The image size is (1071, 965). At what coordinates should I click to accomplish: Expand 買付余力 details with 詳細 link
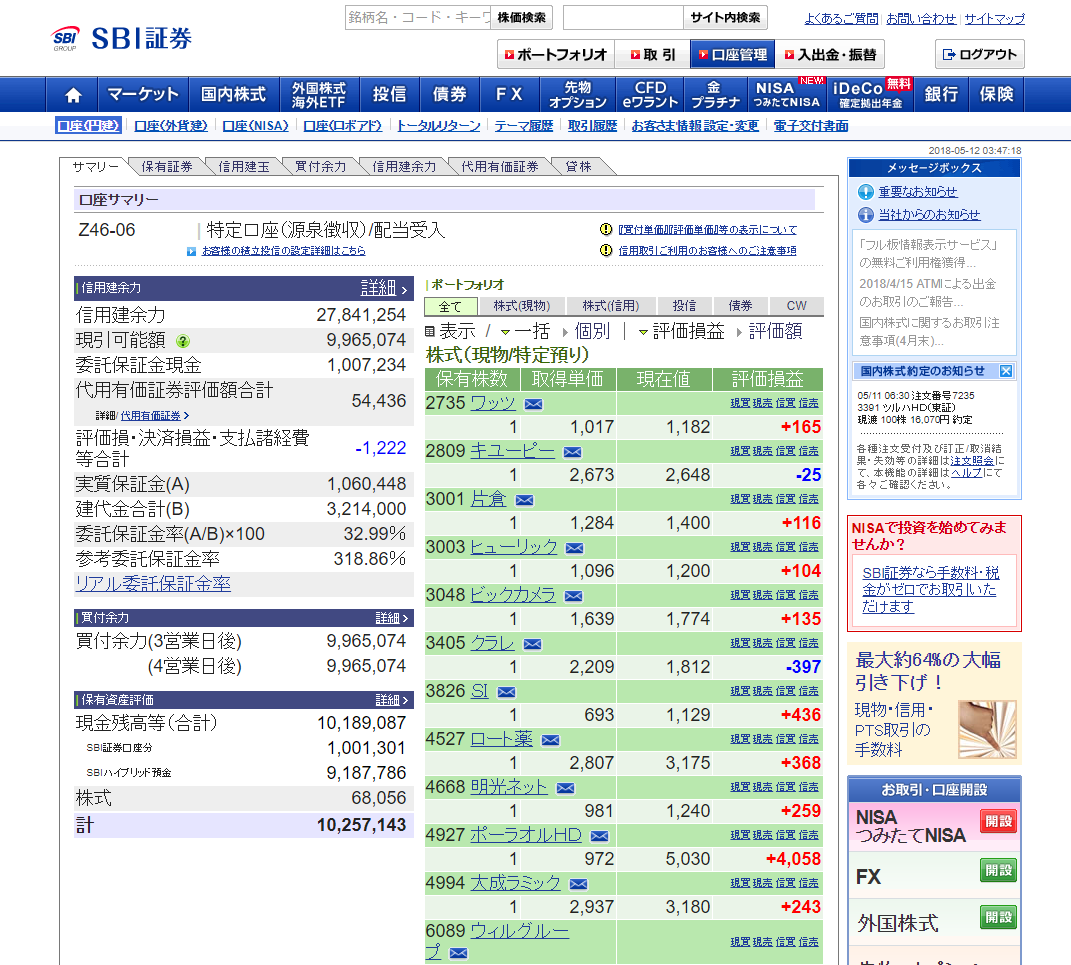pyautogui.click(x=391, y=618)
